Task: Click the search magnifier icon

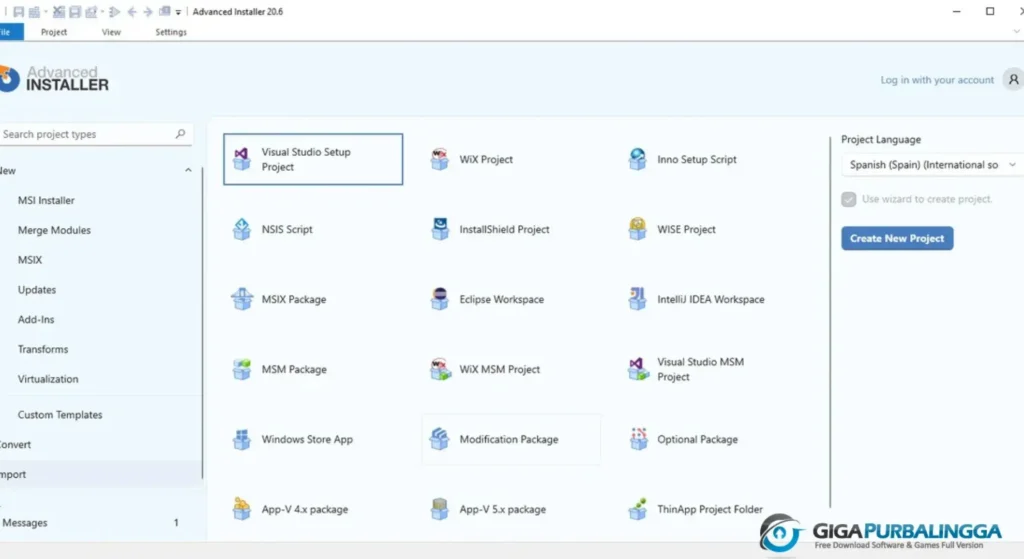Action: click(180, 134)
